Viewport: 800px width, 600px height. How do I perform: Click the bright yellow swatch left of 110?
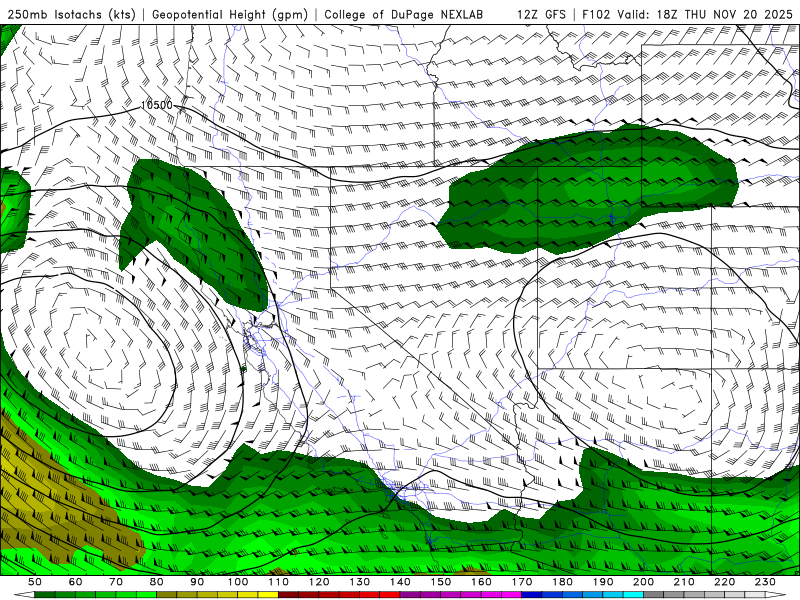tap(268, 595)
